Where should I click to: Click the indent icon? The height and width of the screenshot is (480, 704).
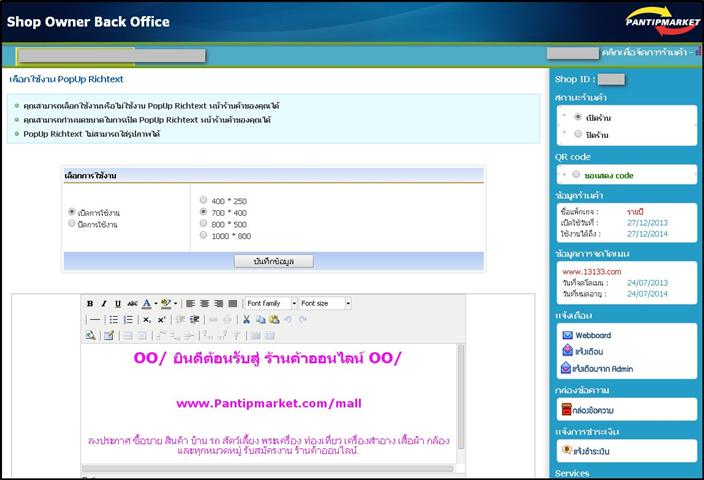pos(194,320)
